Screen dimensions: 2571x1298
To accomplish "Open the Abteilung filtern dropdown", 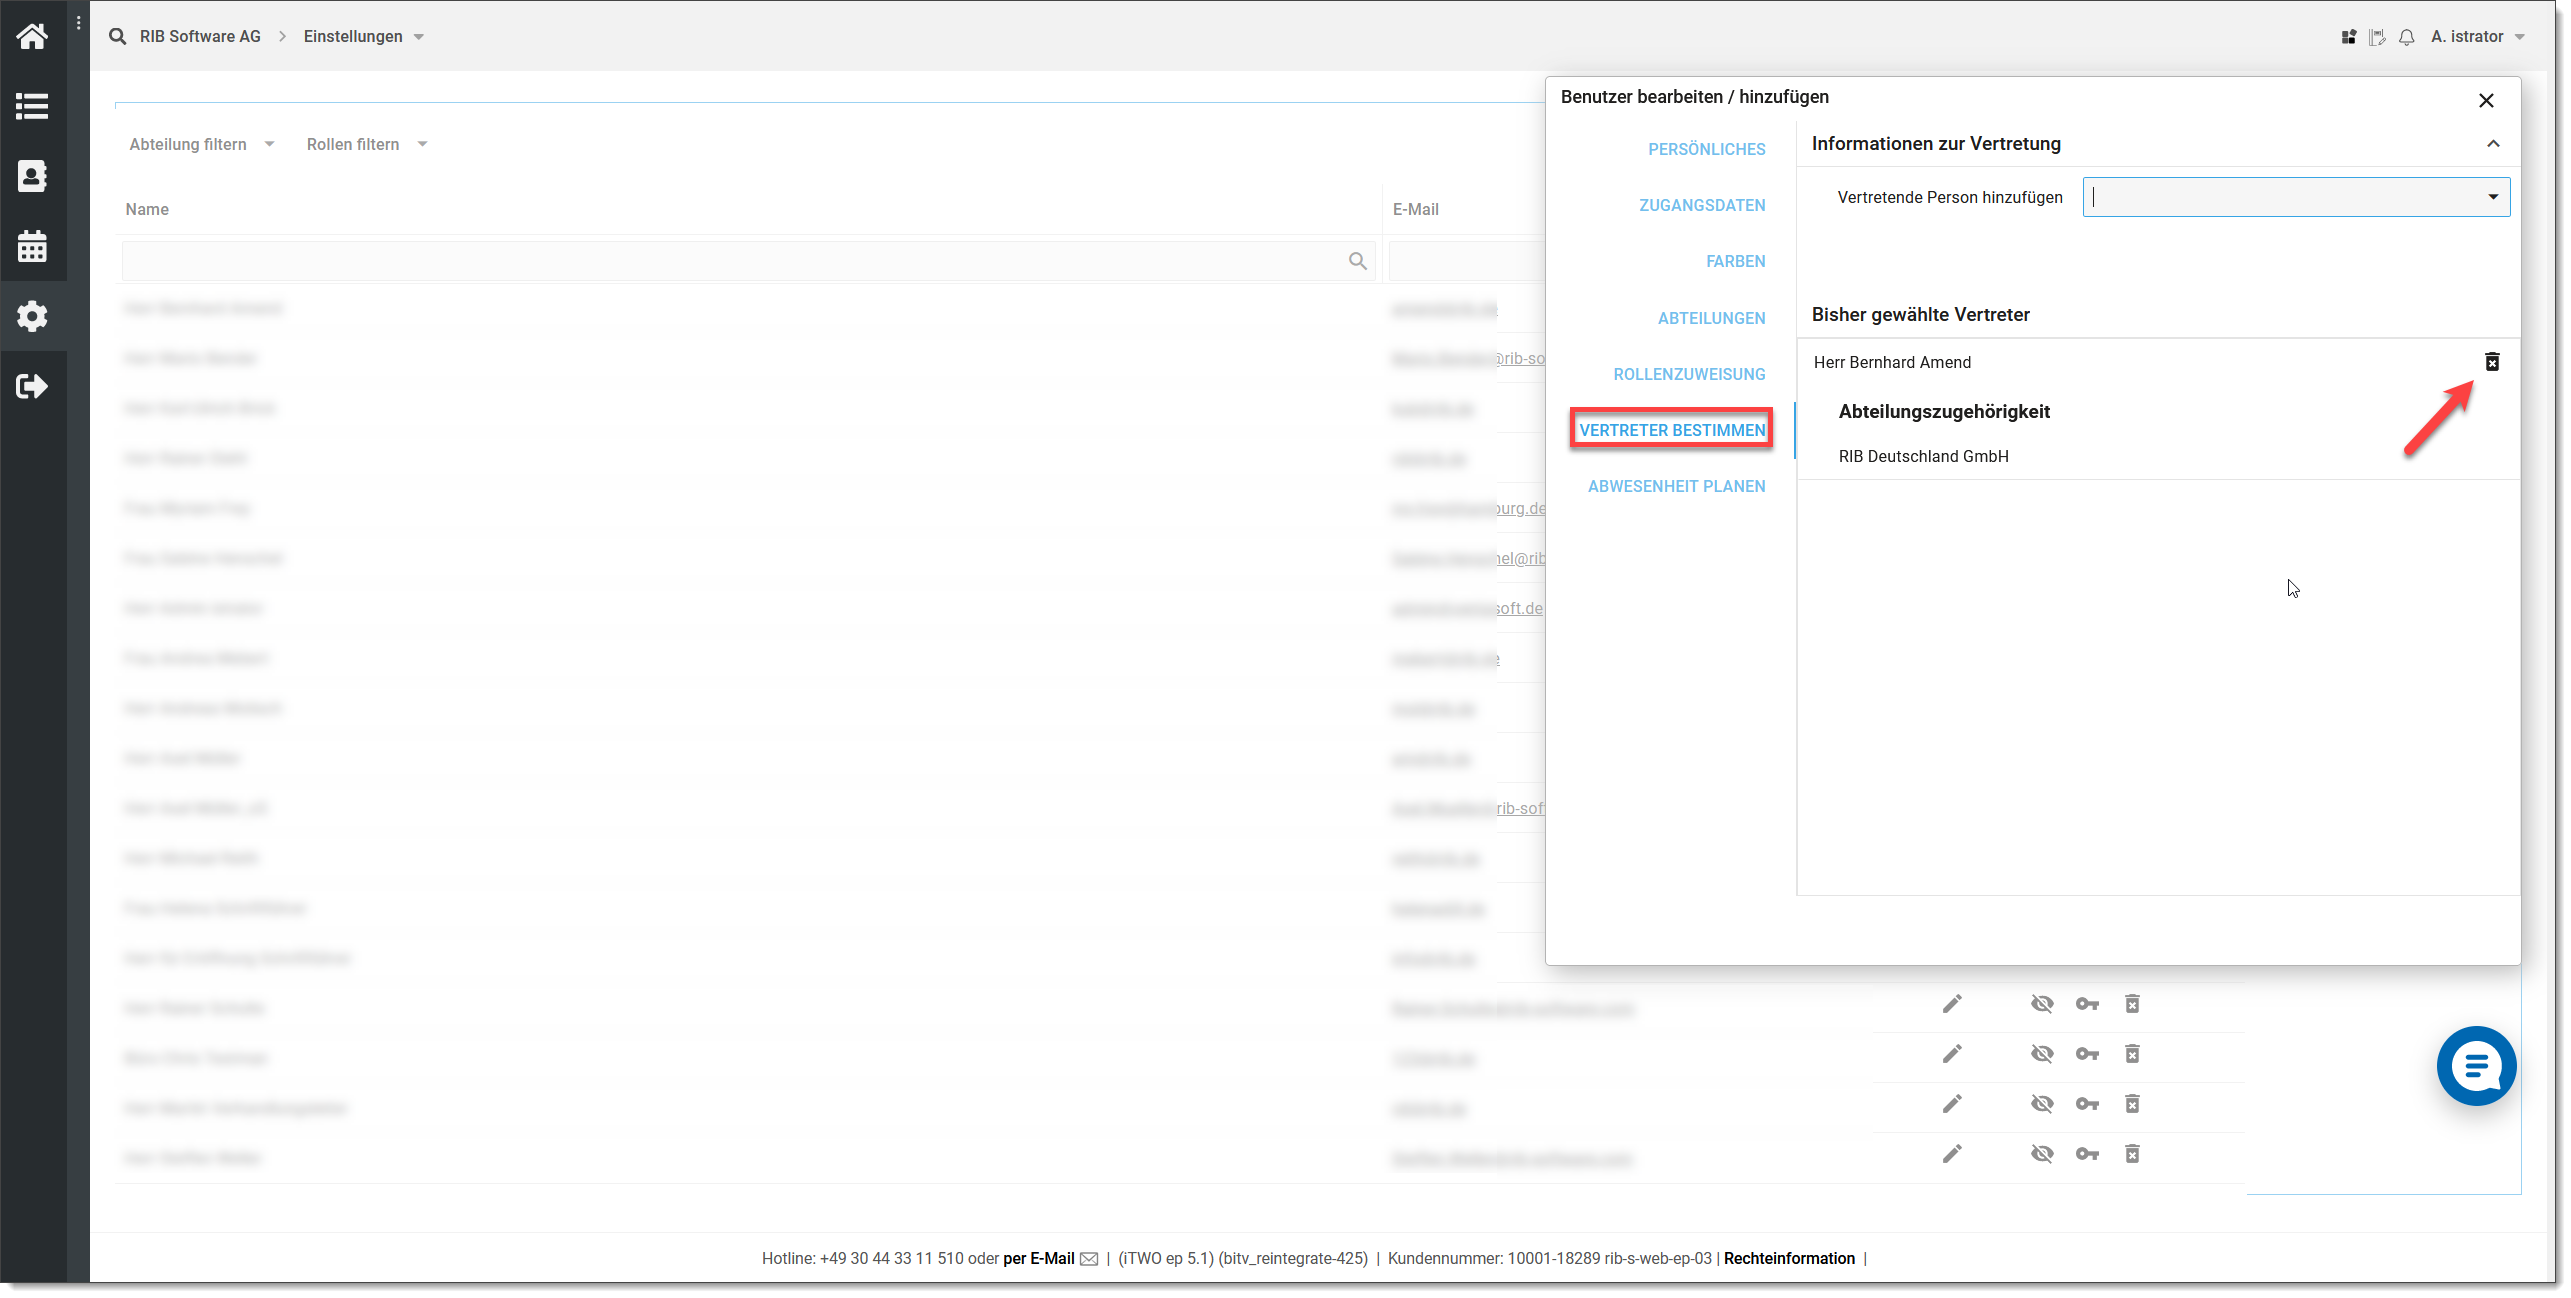I will click(x=201, y=144).
